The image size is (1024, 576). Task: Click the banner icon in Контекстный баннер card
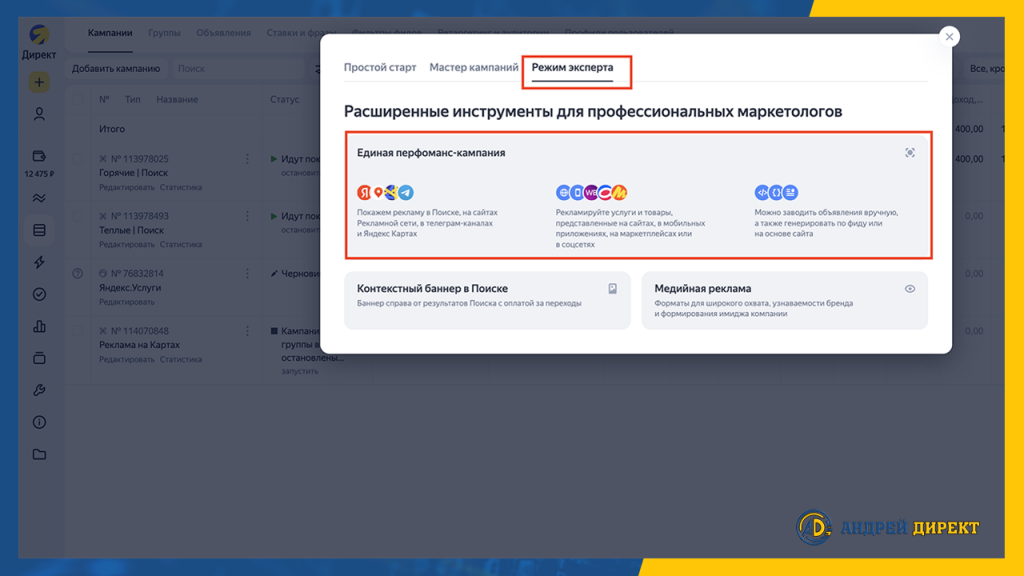click(613, 289)
